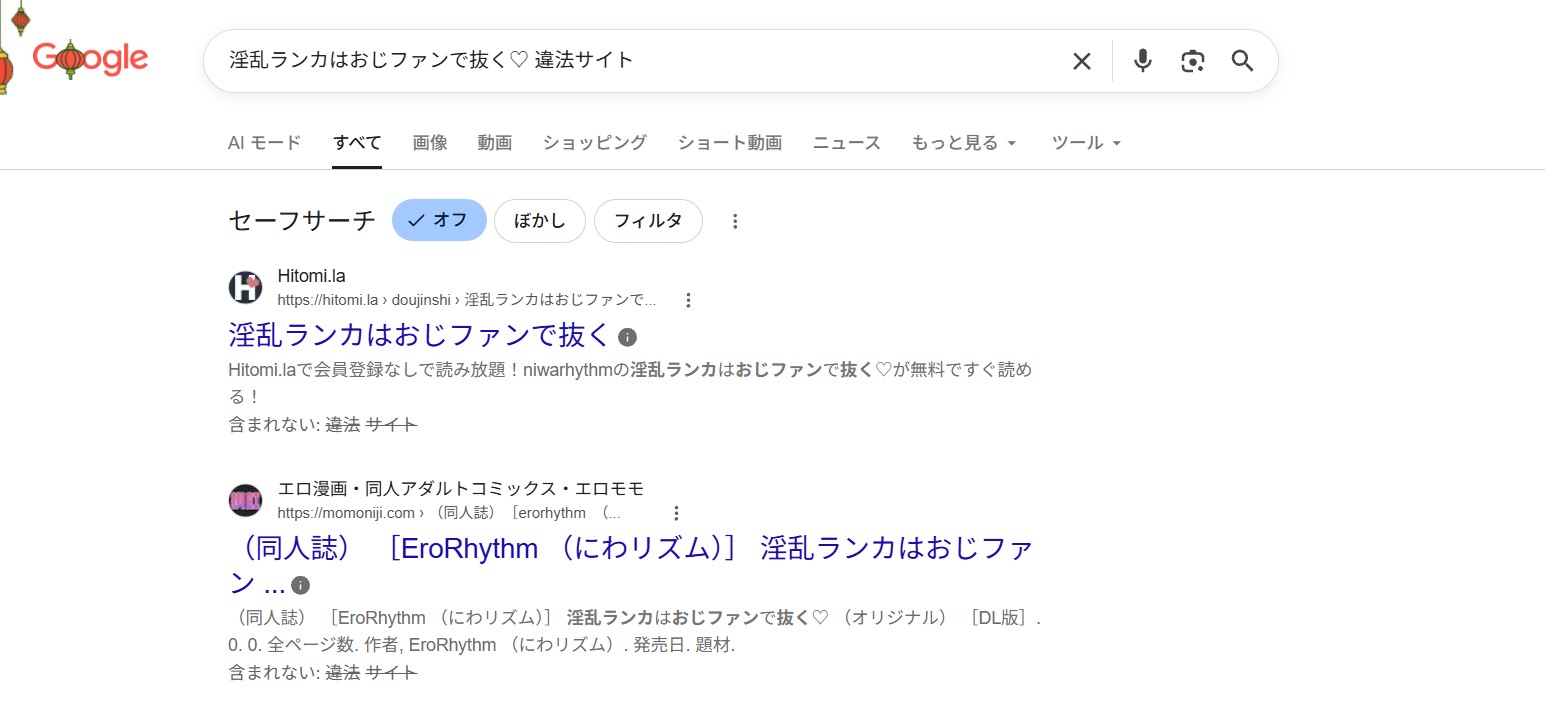Expand the もっと見る dropdown
The image size is (1545, 710).
[x=964, y=143]
